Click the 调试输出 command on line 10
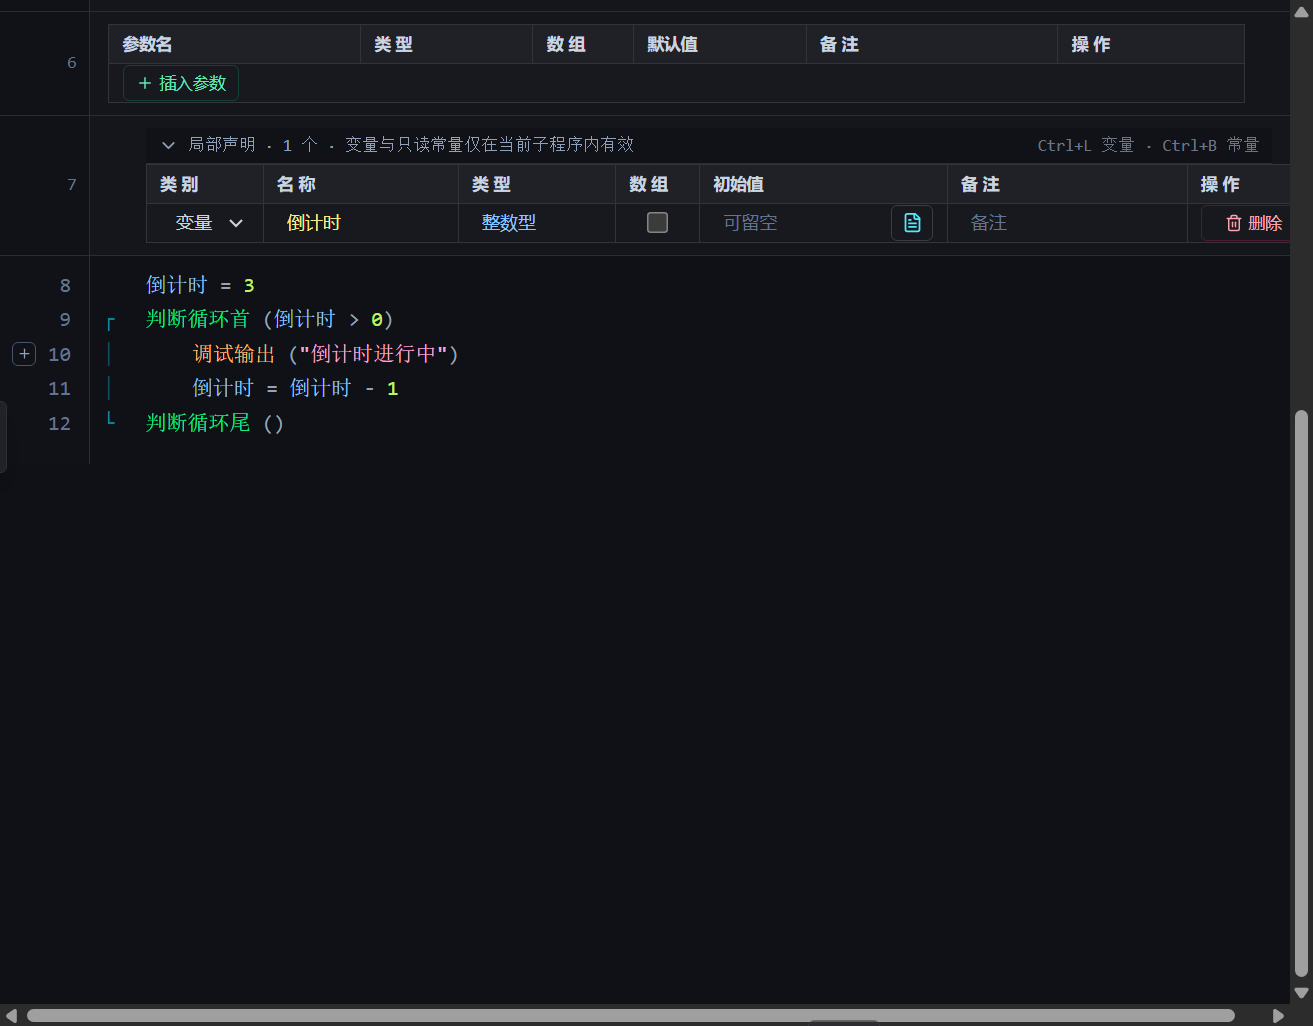This screenshot has height=1026, width=1313. click(234, 354)
